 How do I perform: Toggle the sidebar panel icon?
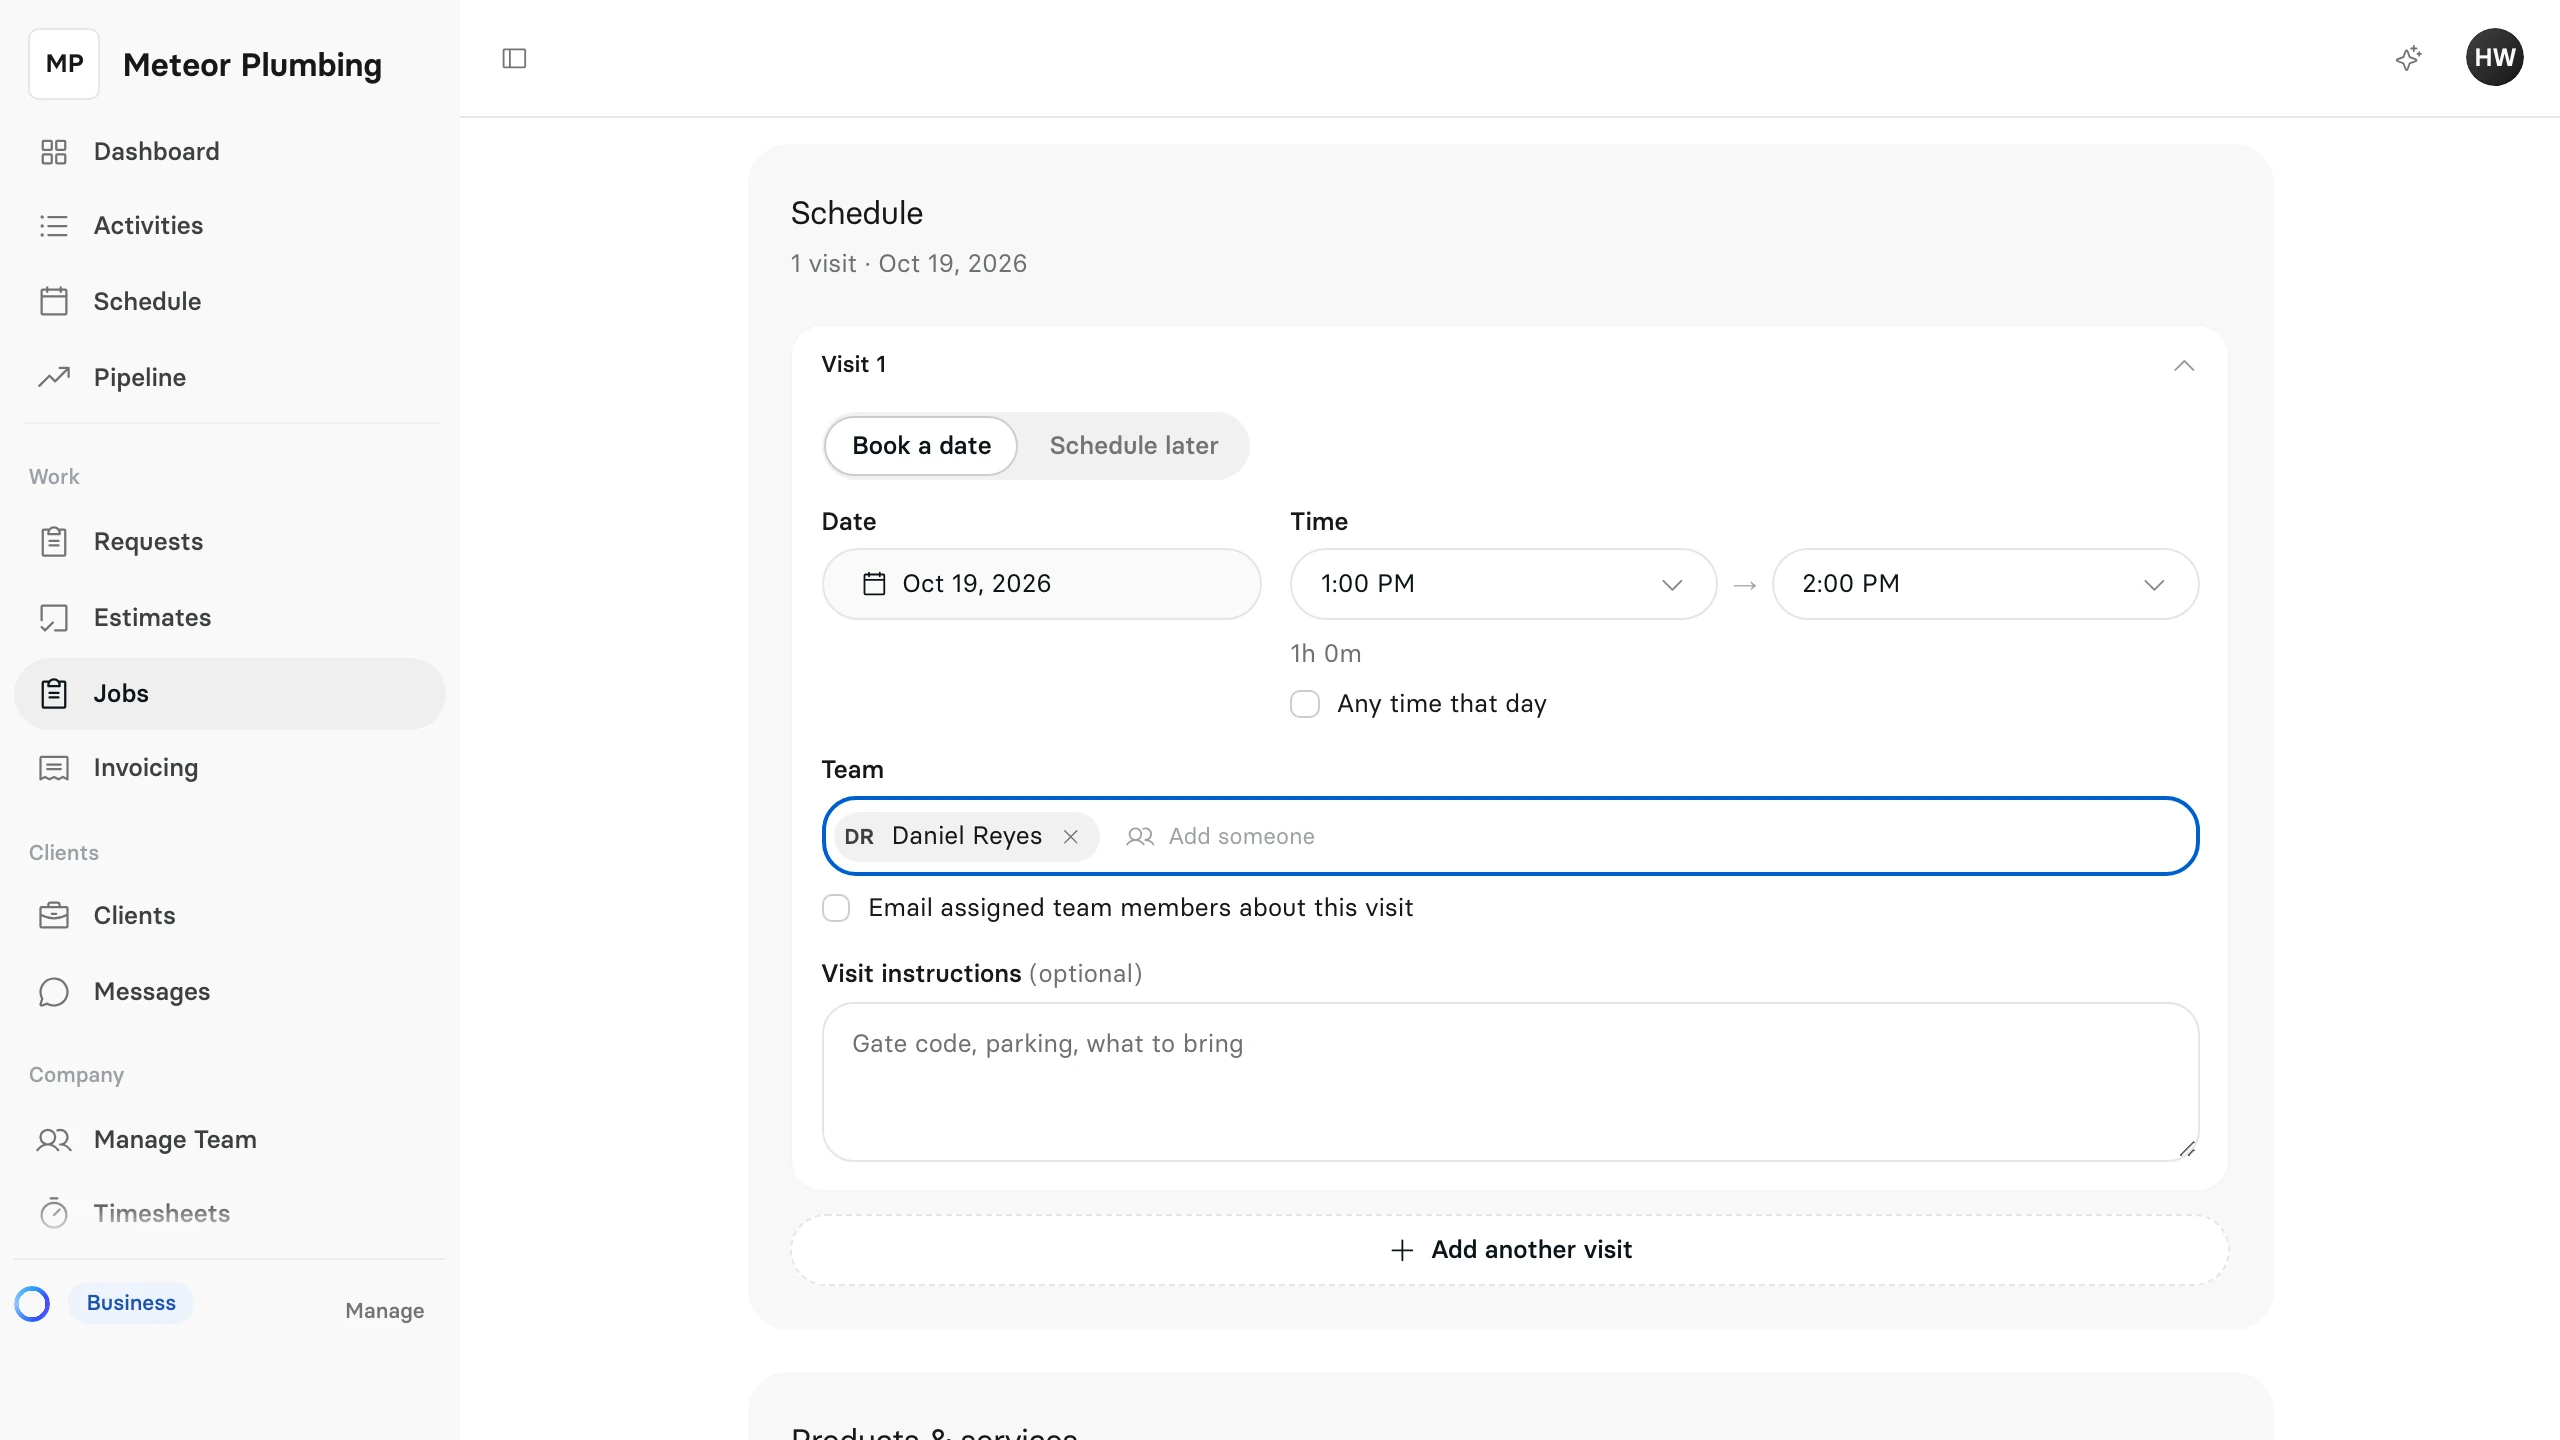[x=514, y=58]
